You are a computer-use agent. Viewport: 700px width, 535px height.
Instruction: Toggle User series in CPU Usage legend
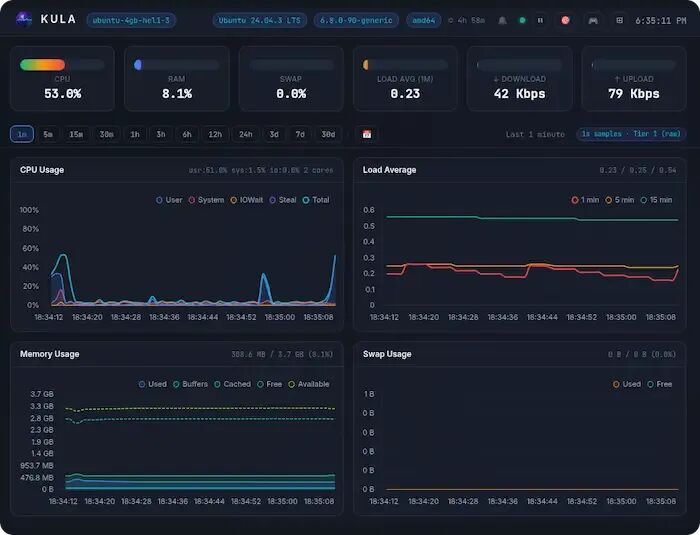coord(169,200)
